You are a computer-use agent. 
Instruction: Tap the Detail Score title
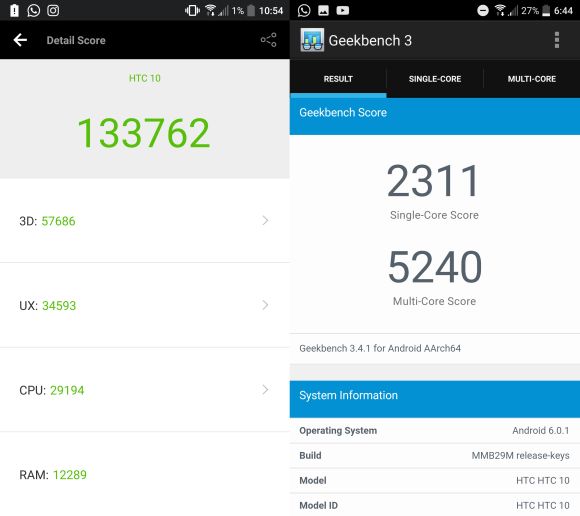(x=76, y=40)
